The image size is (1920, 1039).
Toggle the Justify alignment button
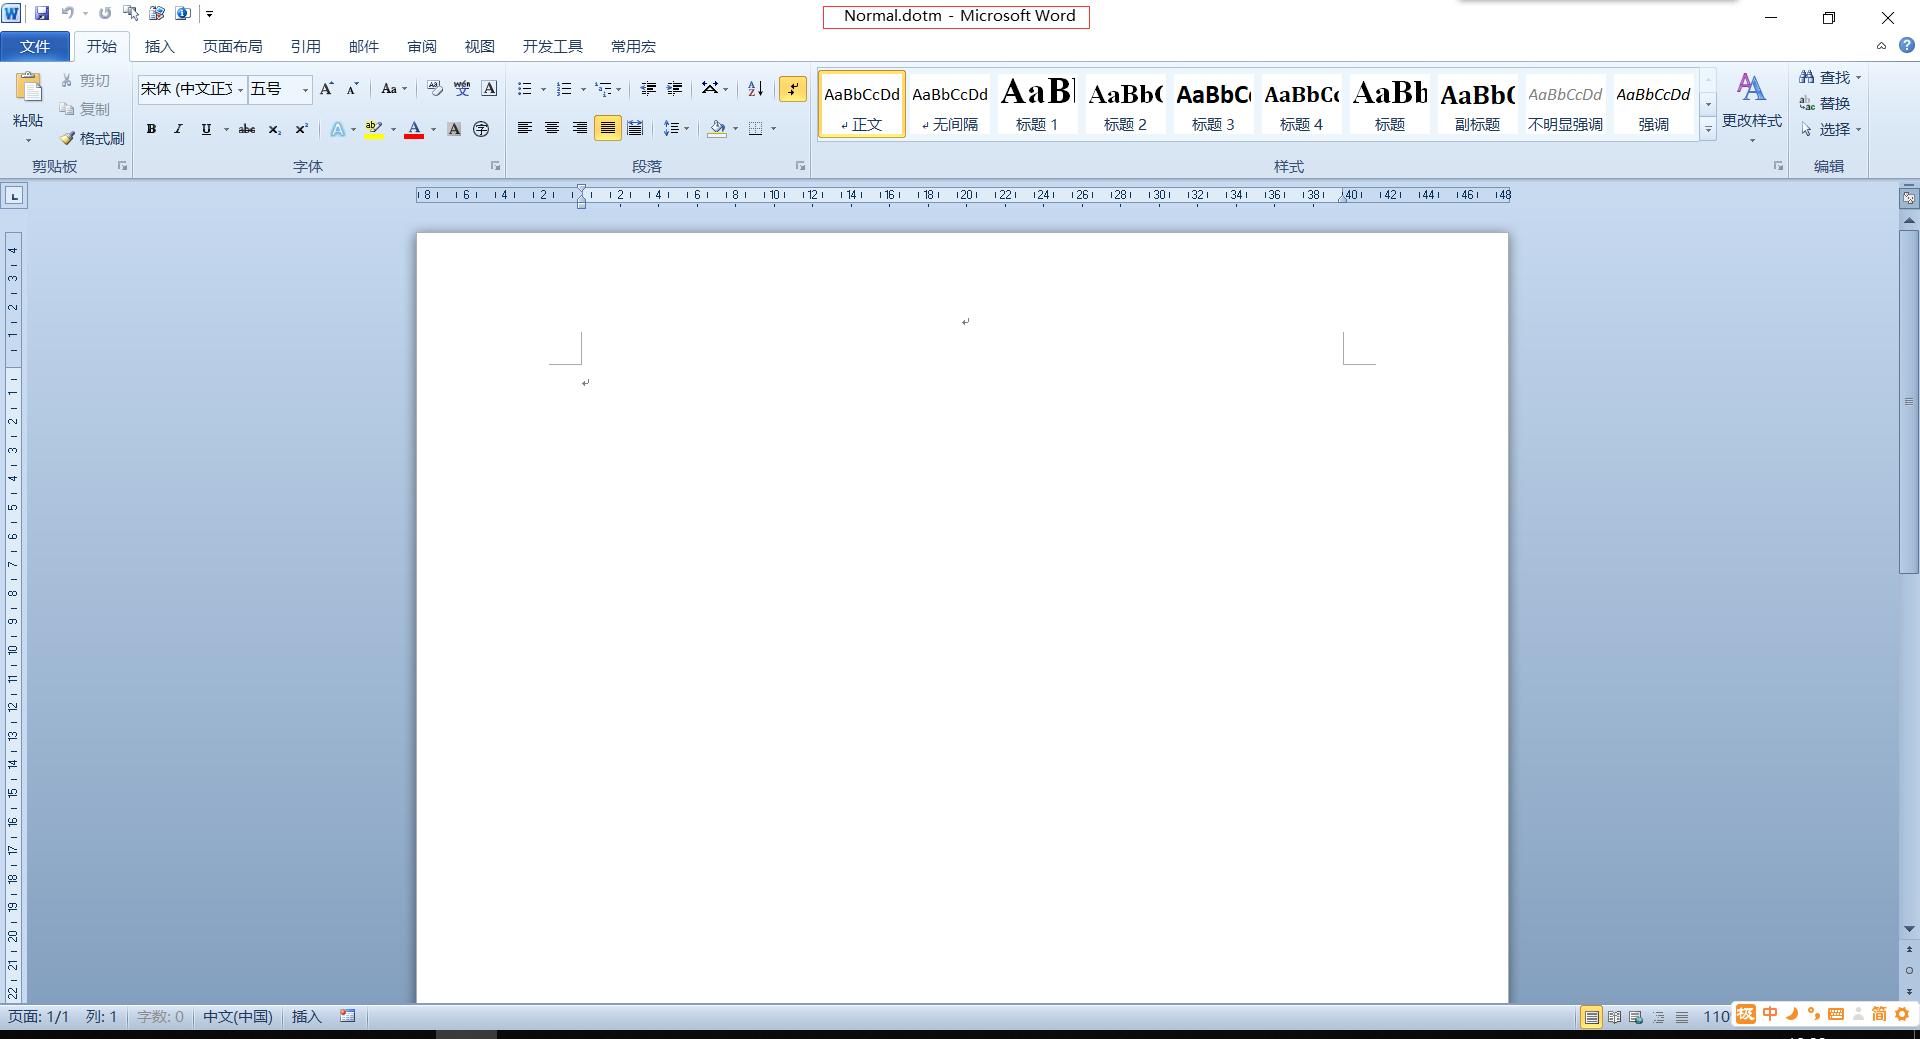(x=607, y=128)
